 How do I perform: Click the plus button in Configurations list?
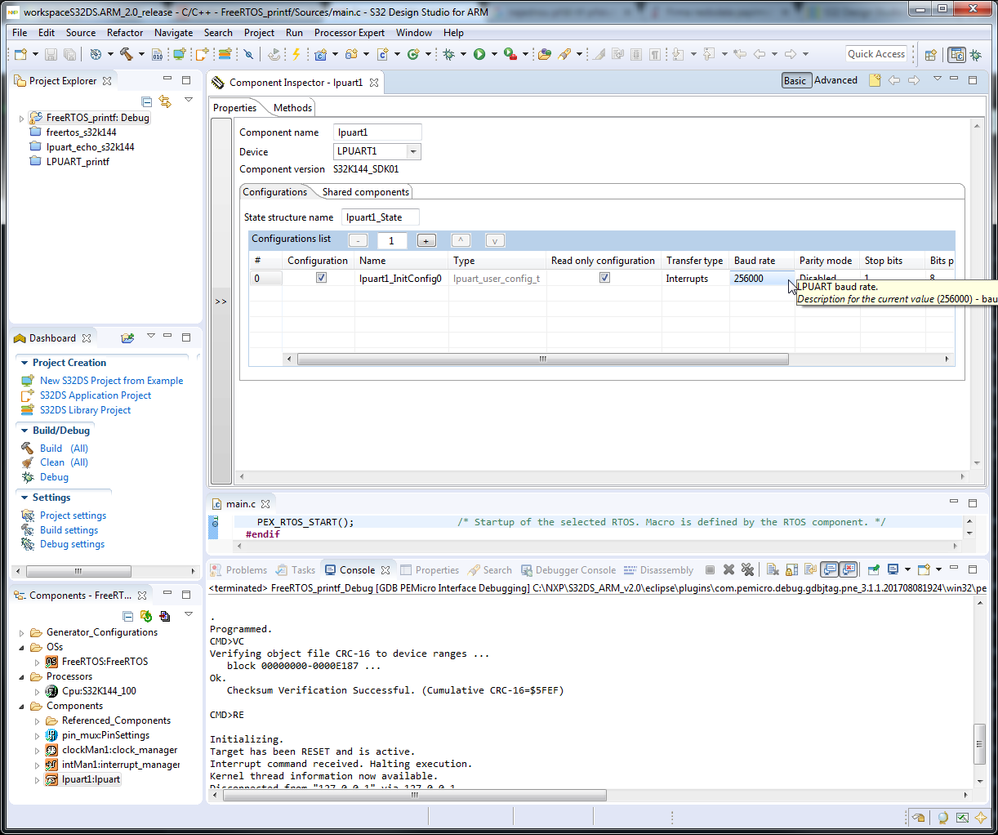click(426, 241)
